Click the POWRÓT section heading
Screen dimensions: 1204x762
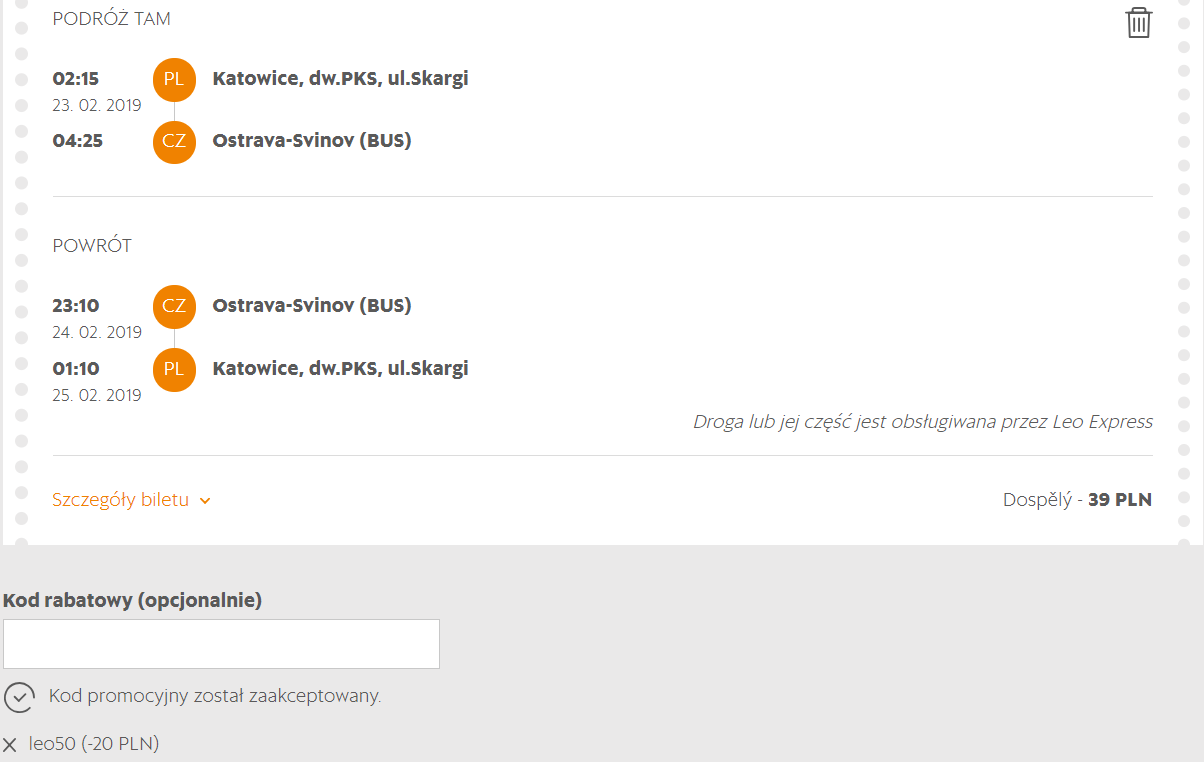92,246
